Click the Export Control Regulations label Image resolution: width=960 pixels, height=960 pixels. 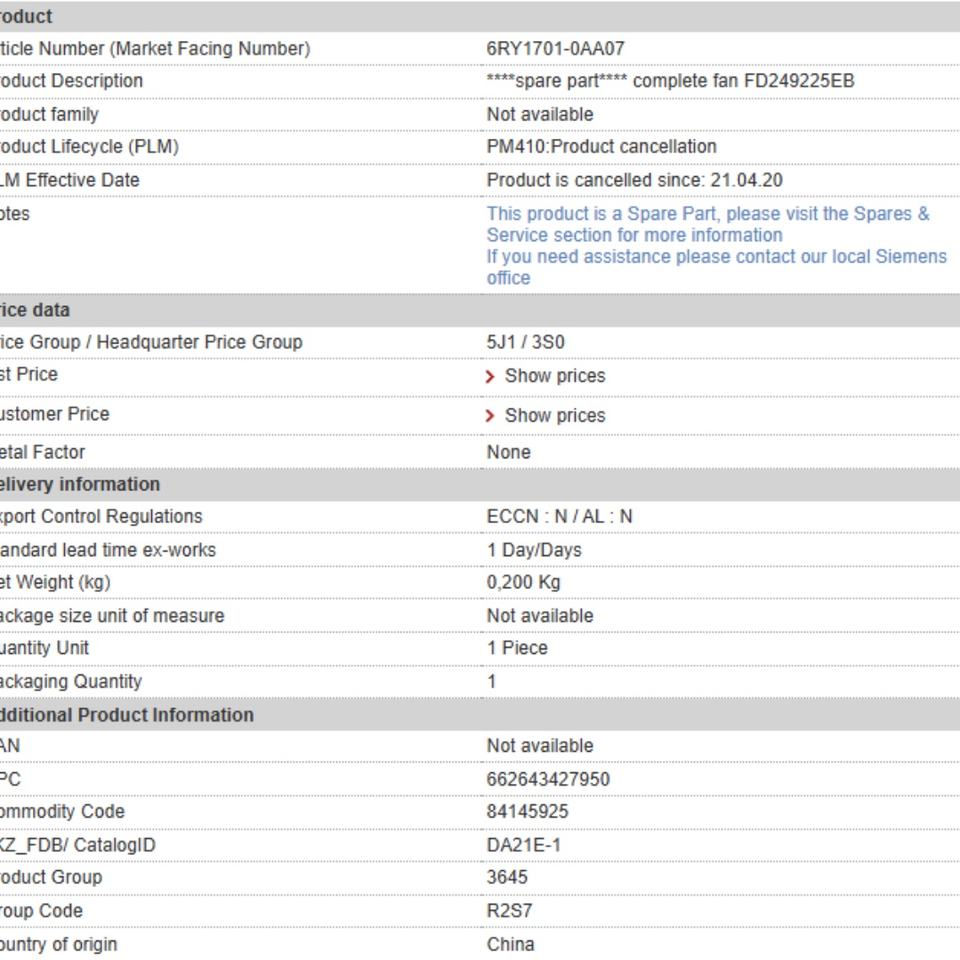pos(101,517)
